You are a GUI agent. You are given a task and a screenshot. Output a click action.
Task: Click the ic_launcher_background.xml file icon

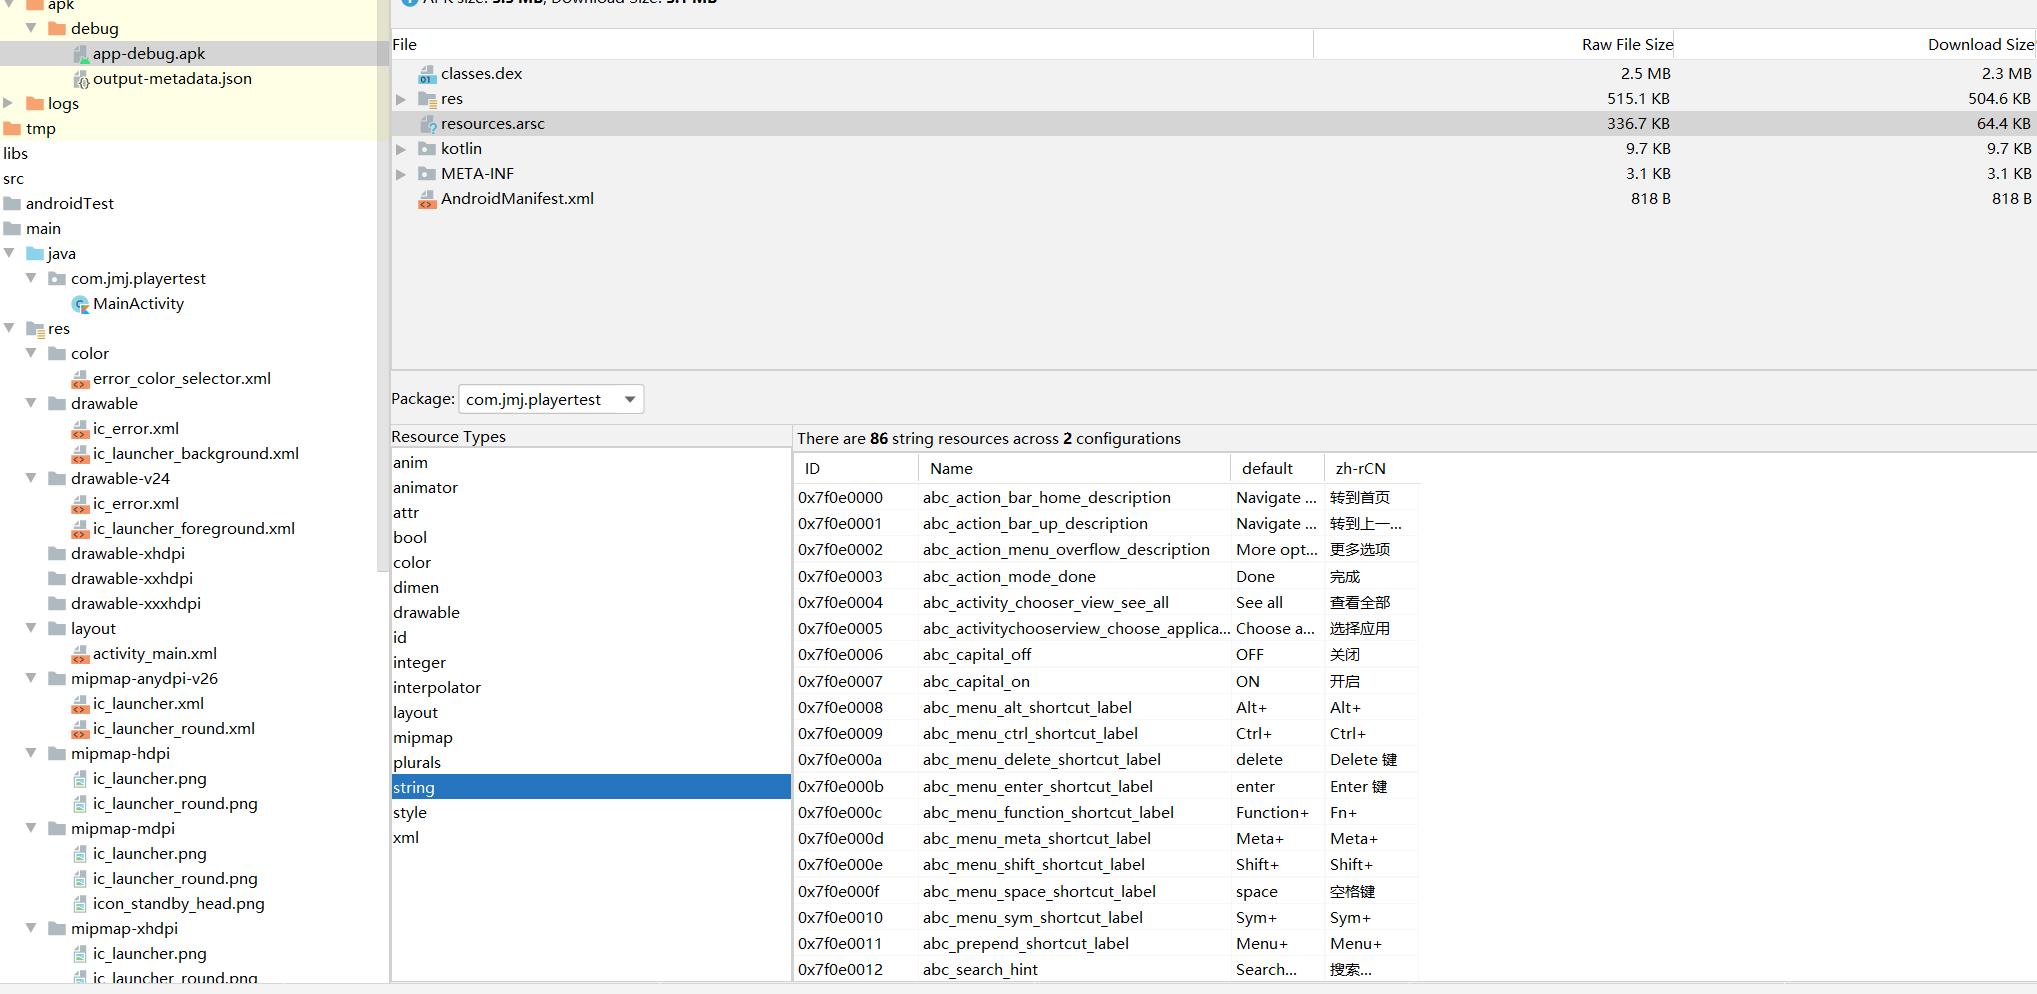coord(81,454)
